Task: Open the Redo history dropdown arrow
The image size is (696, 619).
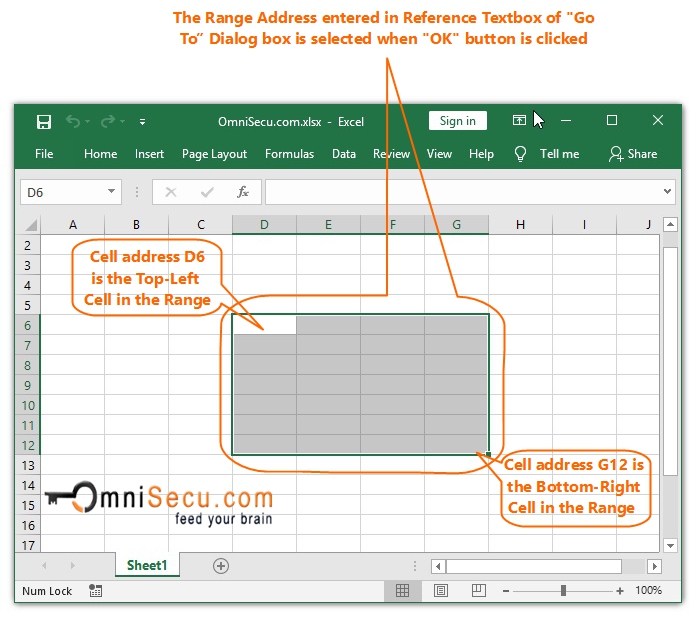Action: 123,122
